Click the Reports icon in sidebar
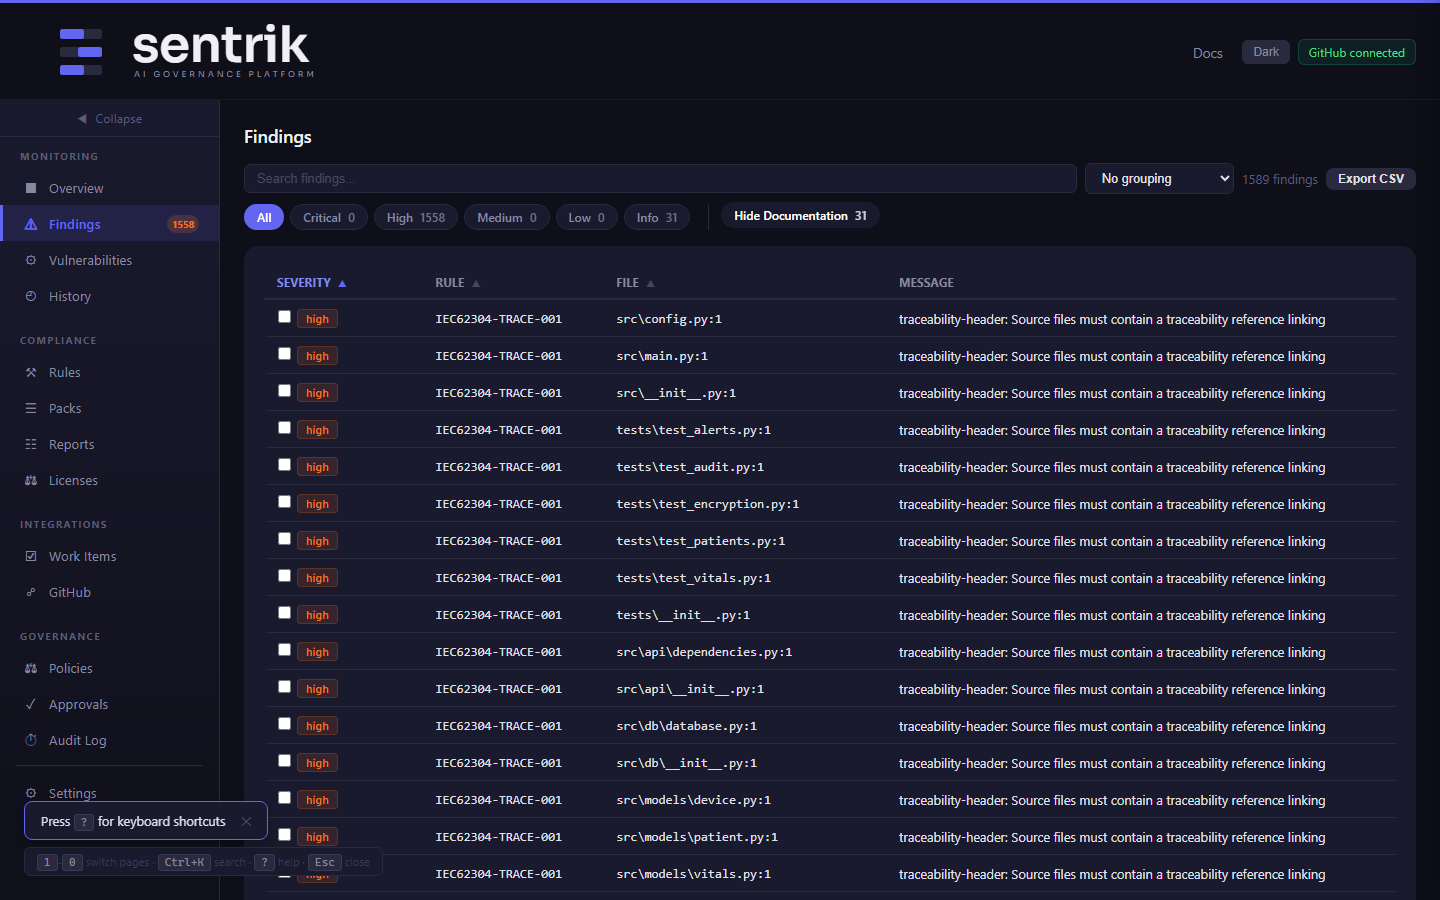Screen dimensions: 1440x900 [x=31, y=444]
